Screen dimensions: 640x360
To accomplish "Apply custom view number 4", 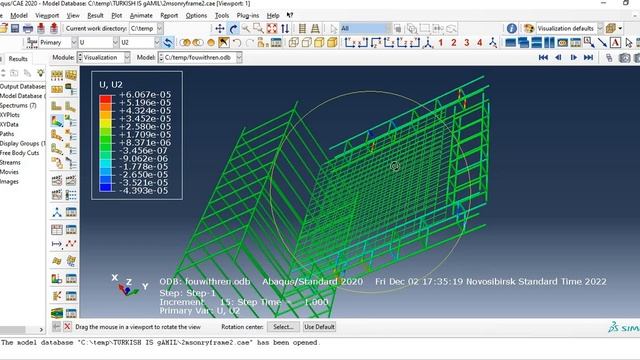I will 480,42.
